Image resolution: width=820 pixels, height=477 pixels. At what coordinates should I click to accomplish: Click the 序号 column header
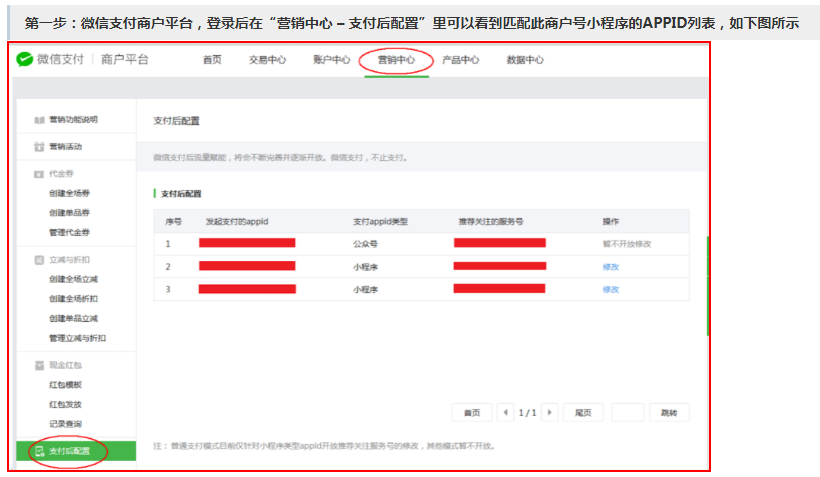(174, 222)
